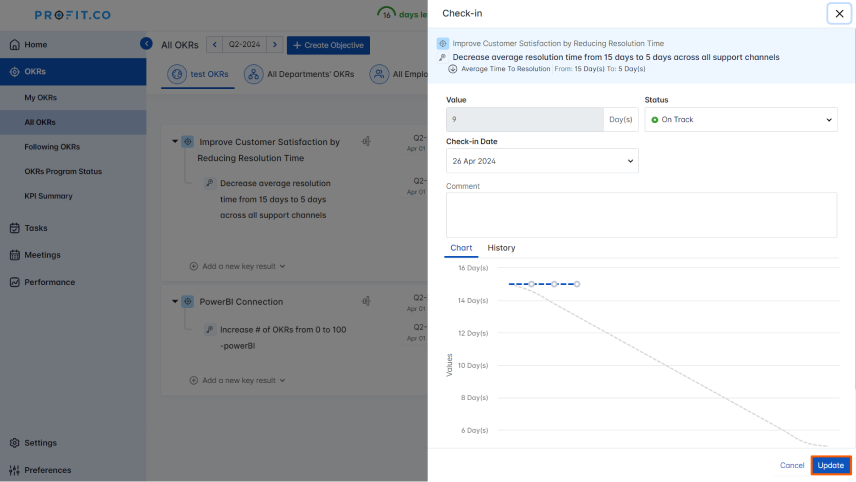Click the Profit.co logo
This screenshot has height=482, width=856.
click(x=73, y=15)
